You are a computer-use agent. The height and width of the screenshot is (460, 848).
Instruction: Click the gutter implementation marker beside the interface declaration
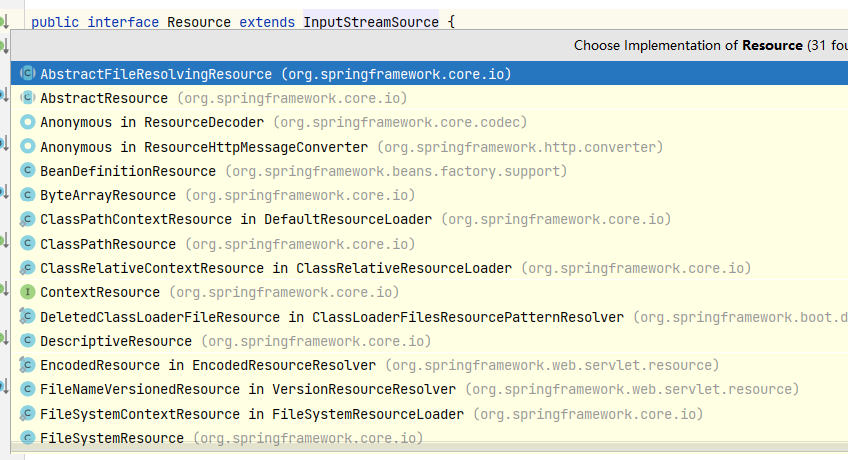coord(4,22)
